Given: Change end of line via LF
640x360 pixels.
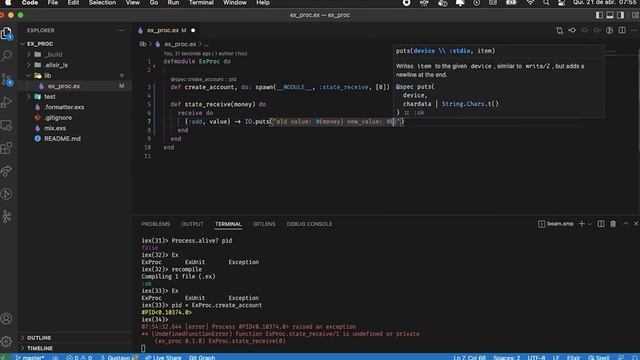Looking at the screenshot, I should point(556,357).
